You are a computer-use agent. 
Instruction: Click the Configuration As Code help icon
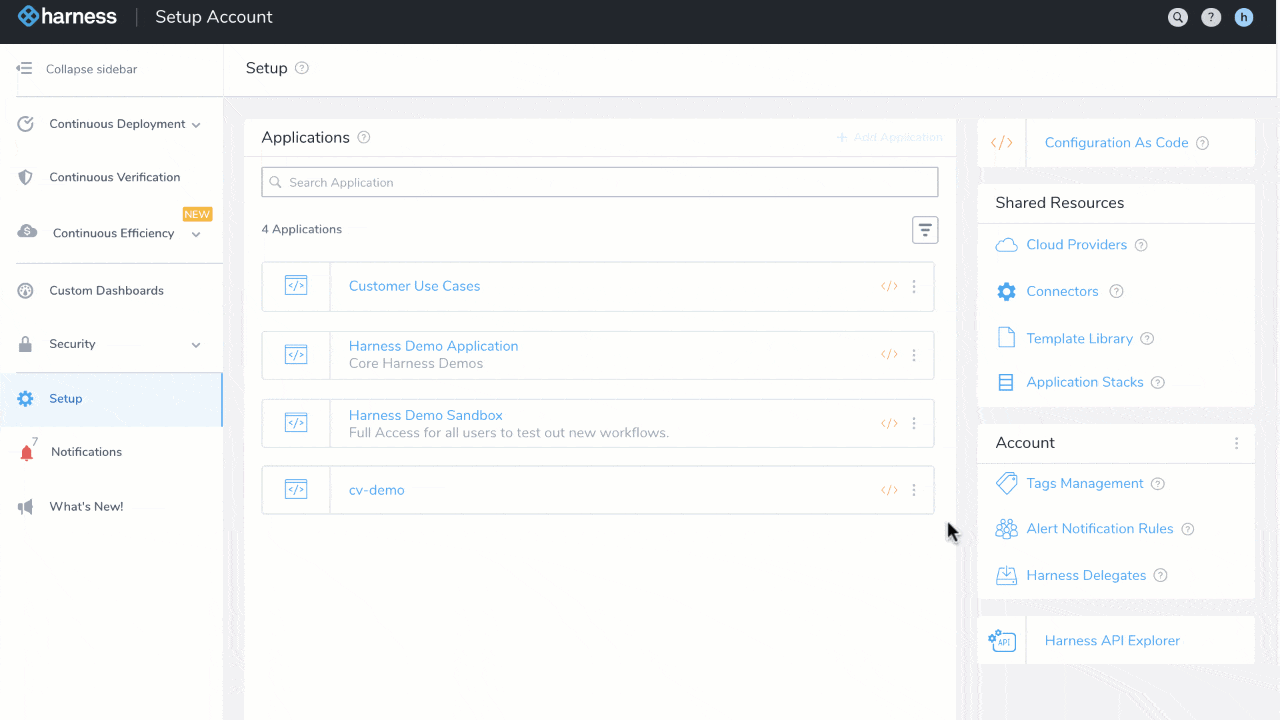1203,143
